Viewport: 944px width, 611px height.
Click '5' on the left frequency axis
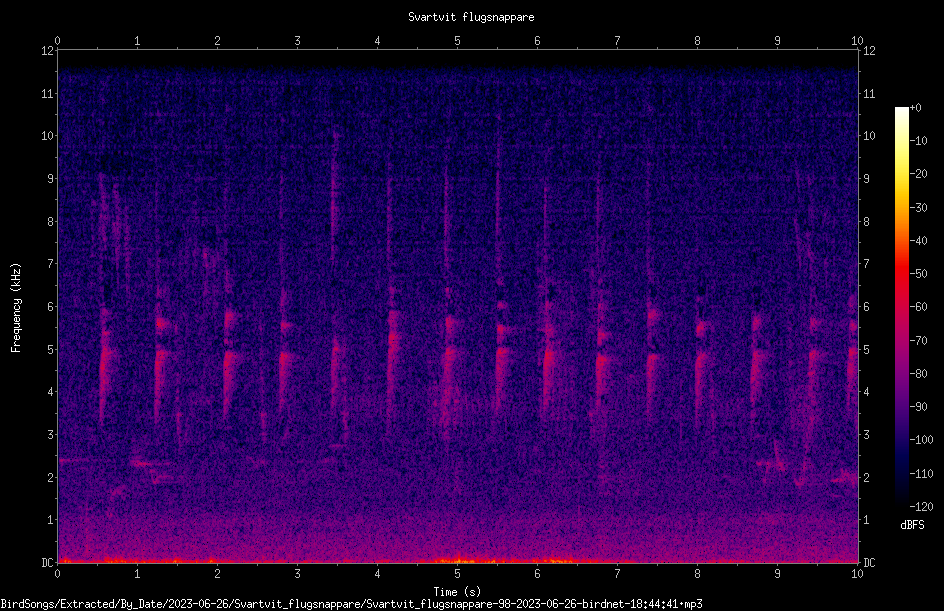(51, 350)
